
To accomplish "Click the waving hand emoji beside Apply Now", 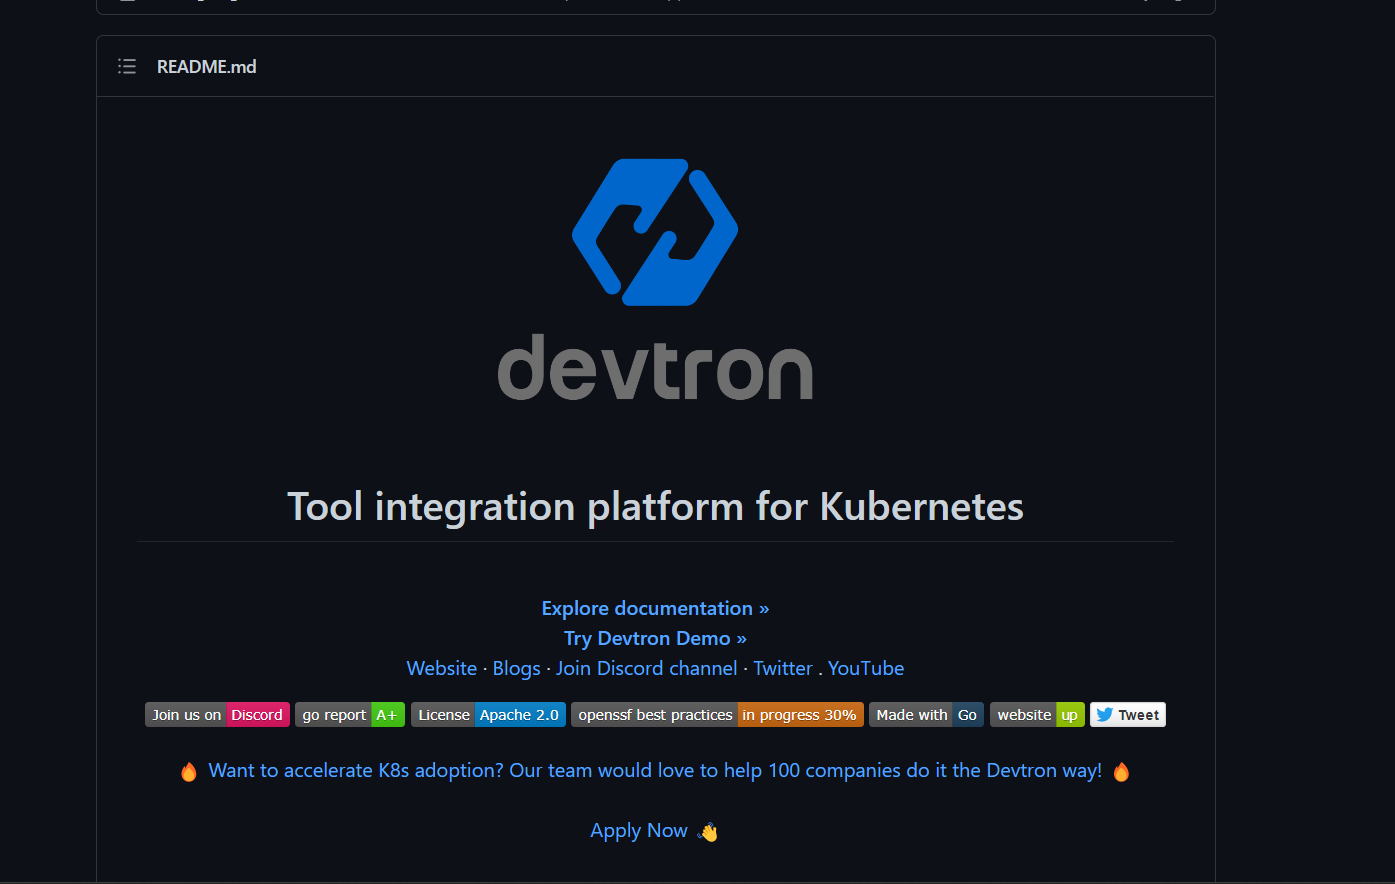I will point(708,832).
